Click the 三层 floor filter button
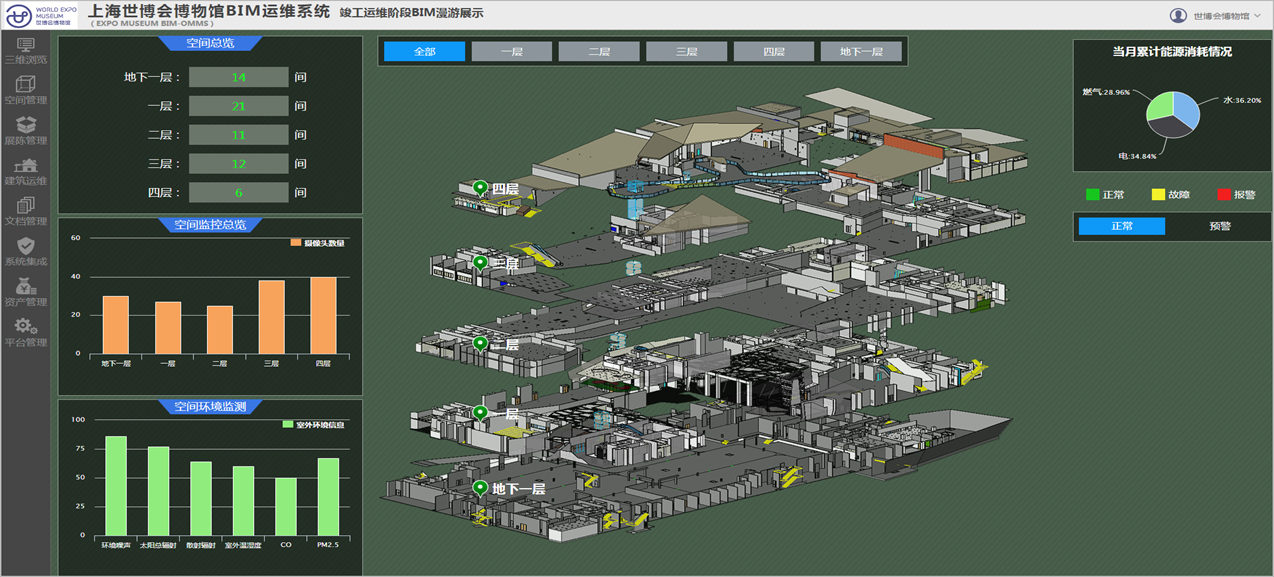1274x577 pixels. click(x=686, y=51)
